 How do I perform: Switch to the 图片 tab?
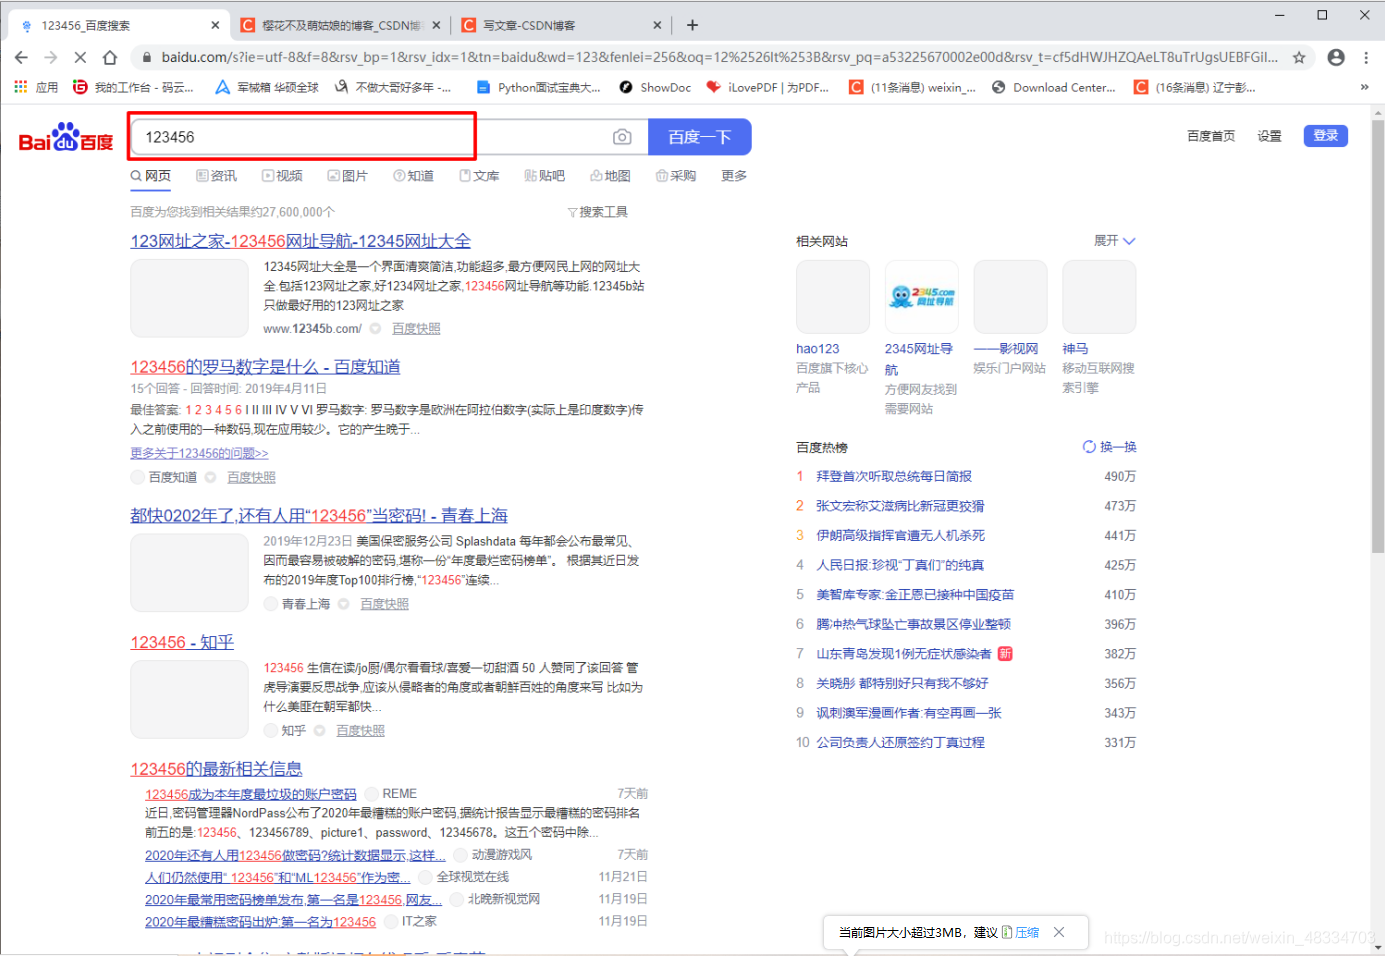(x=348, y=176)
